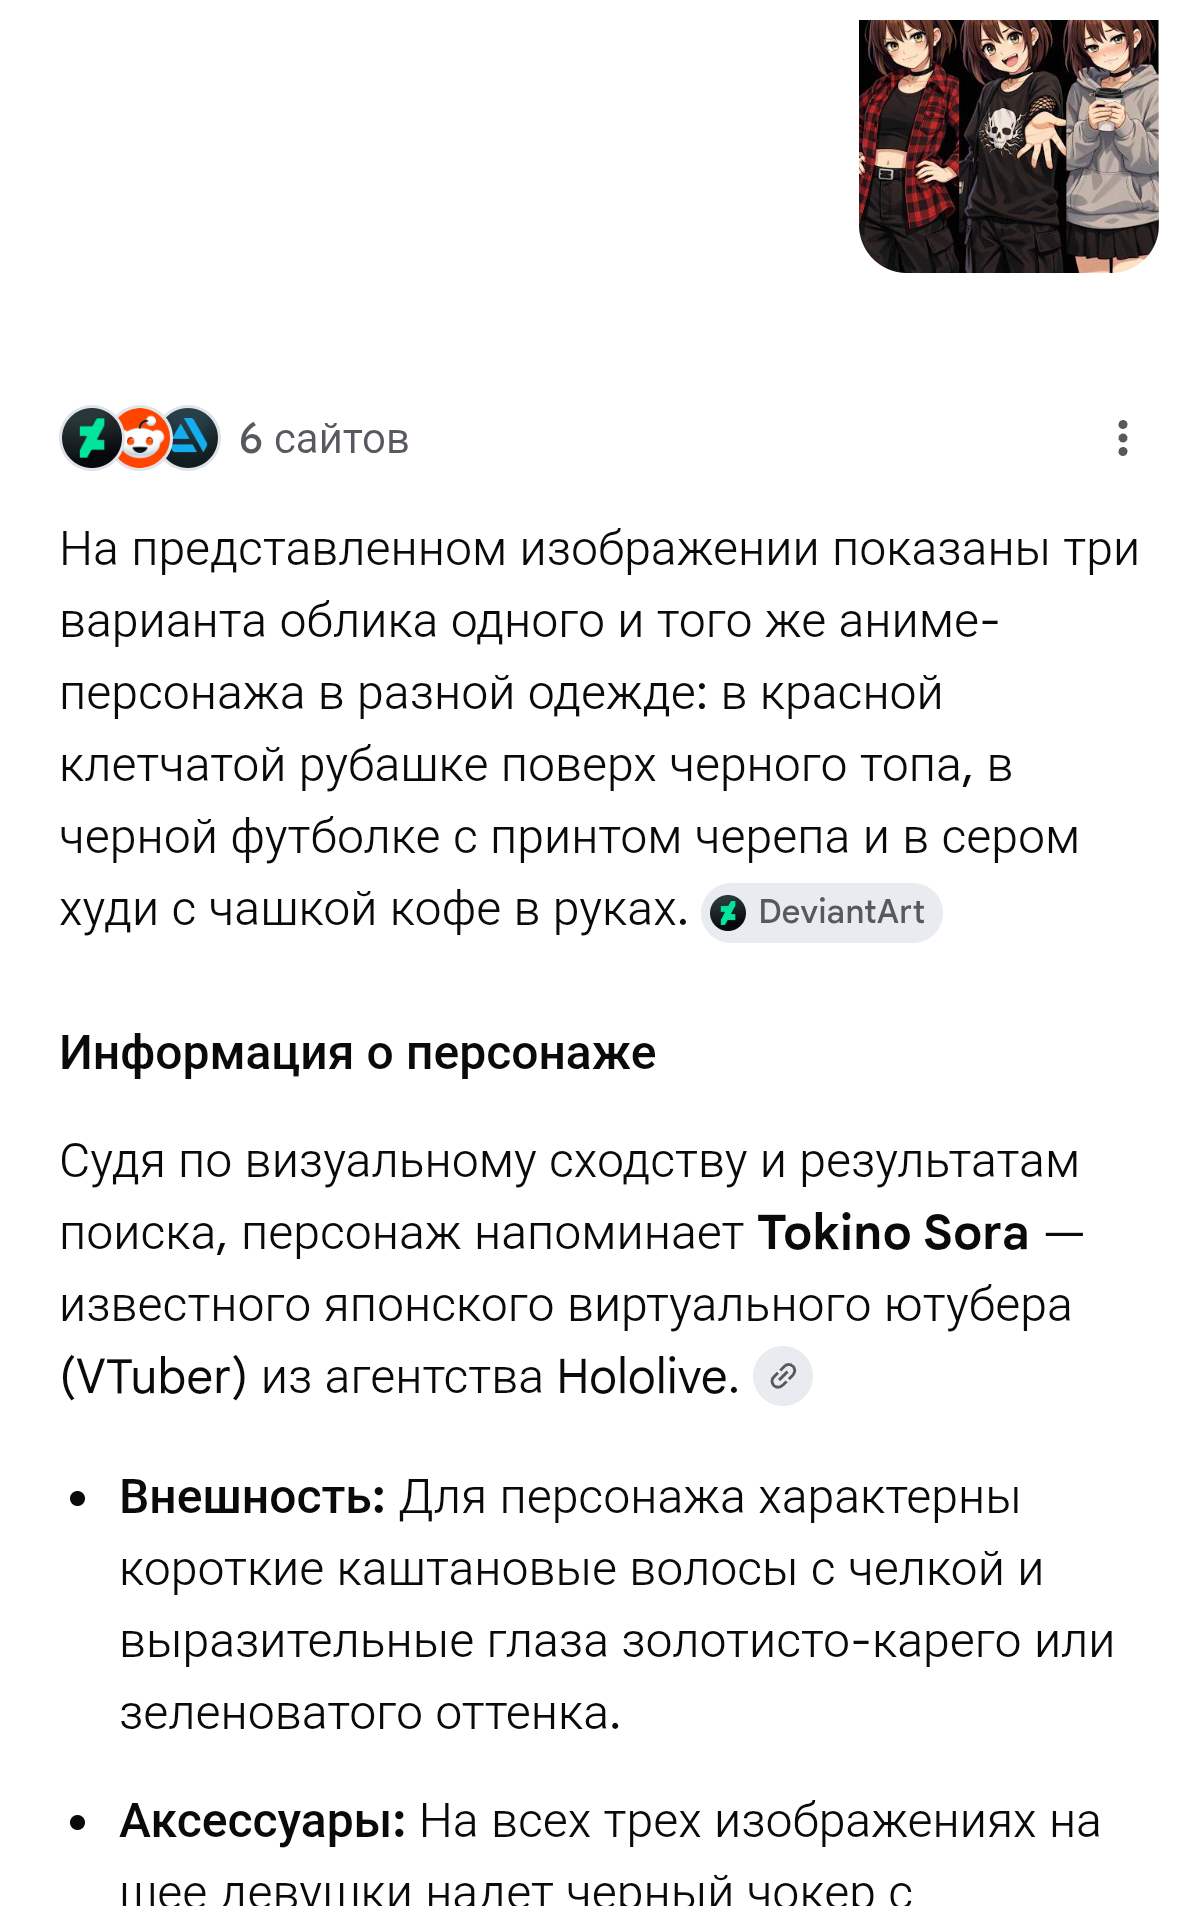The height and width of the screenshot is (1911, 1194).
Task: Click the "Аксессуары:" bullet label
Action: 262,1821
